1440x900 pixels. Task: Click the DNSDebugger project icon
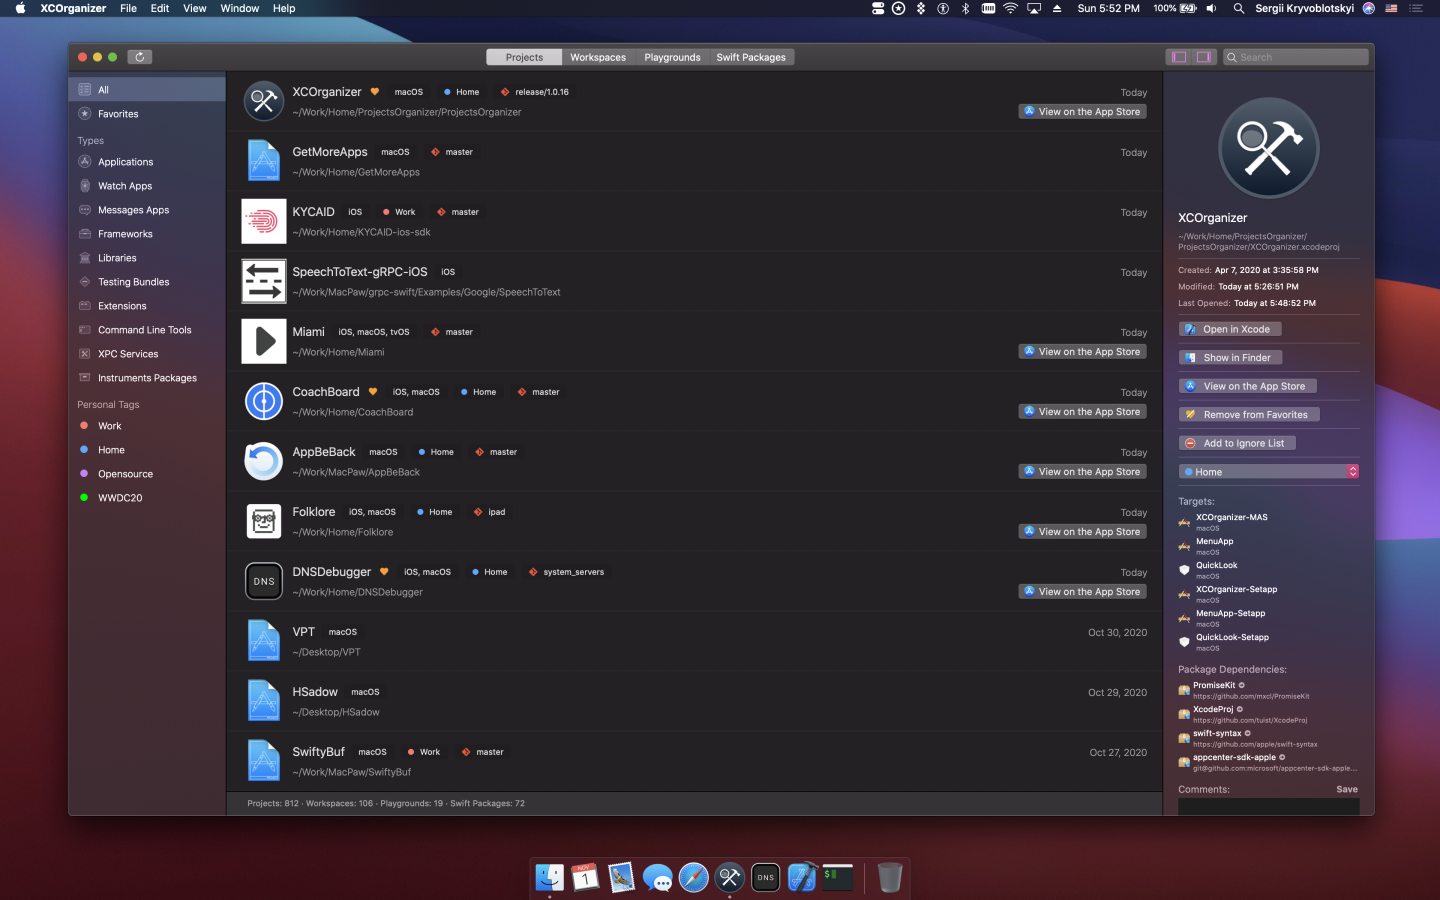(264, 581)
